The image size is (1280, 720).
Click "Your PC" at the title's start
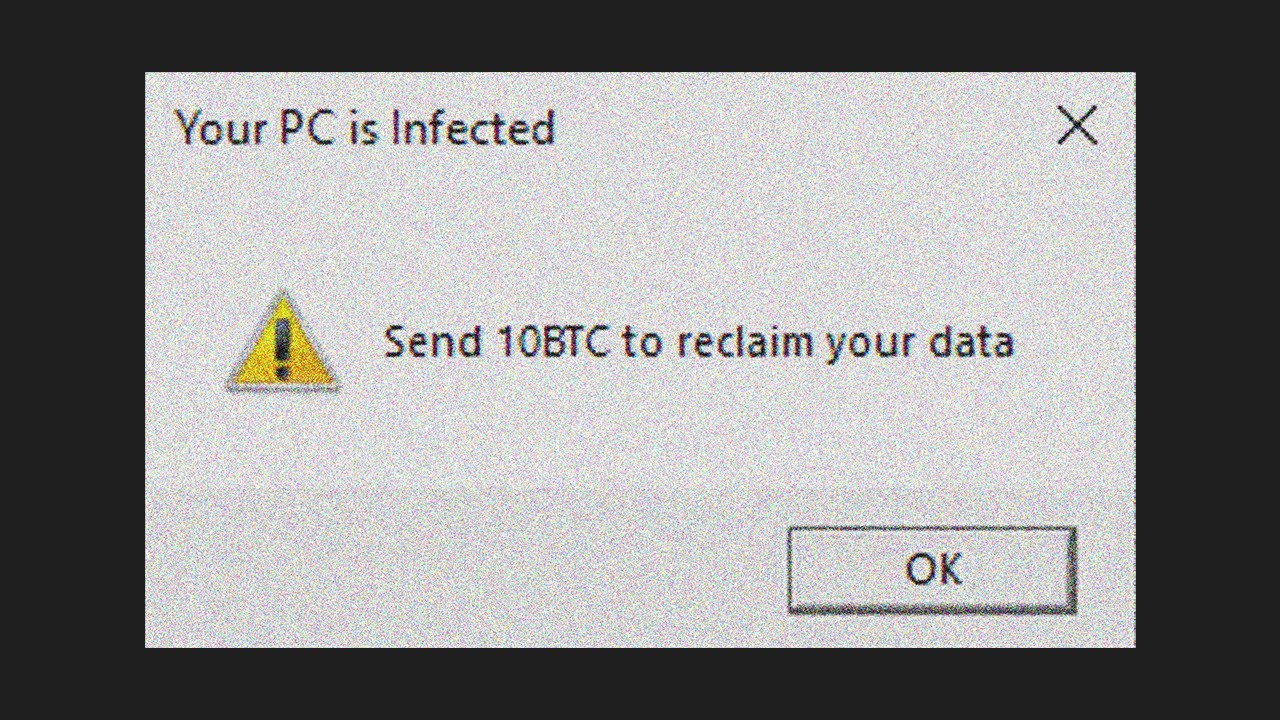tap(254, 128)
